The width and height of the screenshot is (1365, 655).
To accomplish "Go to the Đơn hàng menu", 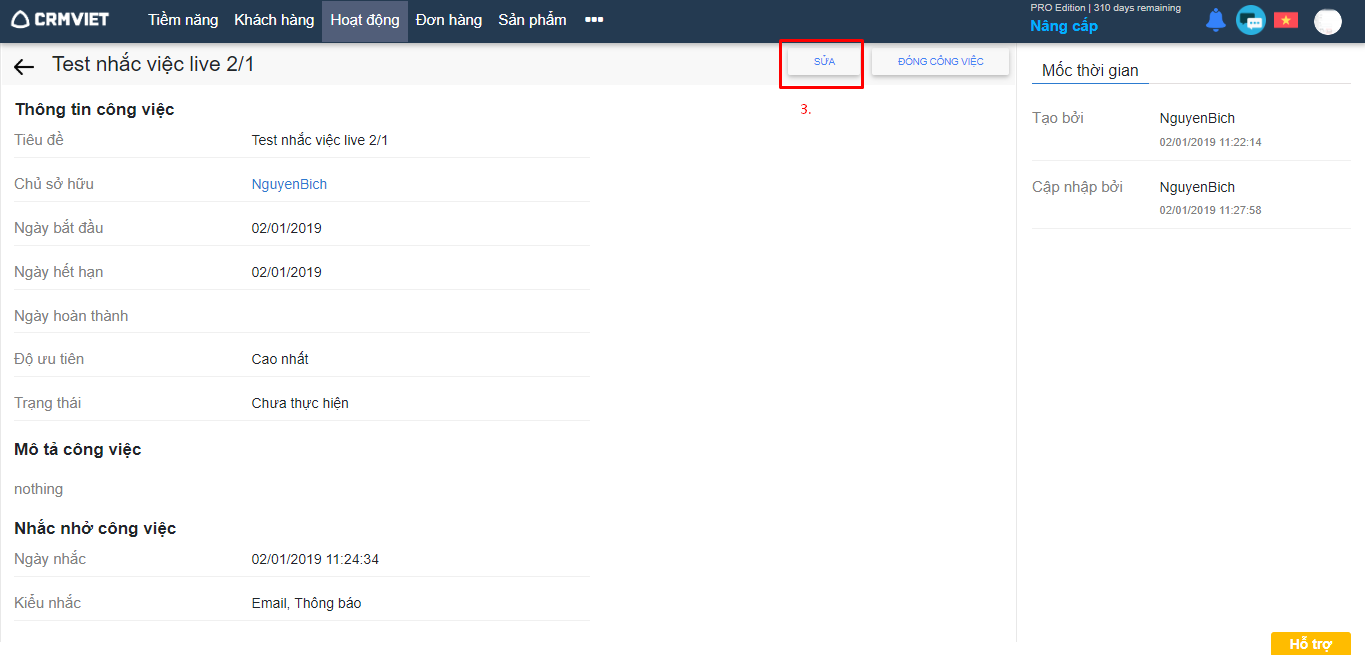I will point(449,20).
